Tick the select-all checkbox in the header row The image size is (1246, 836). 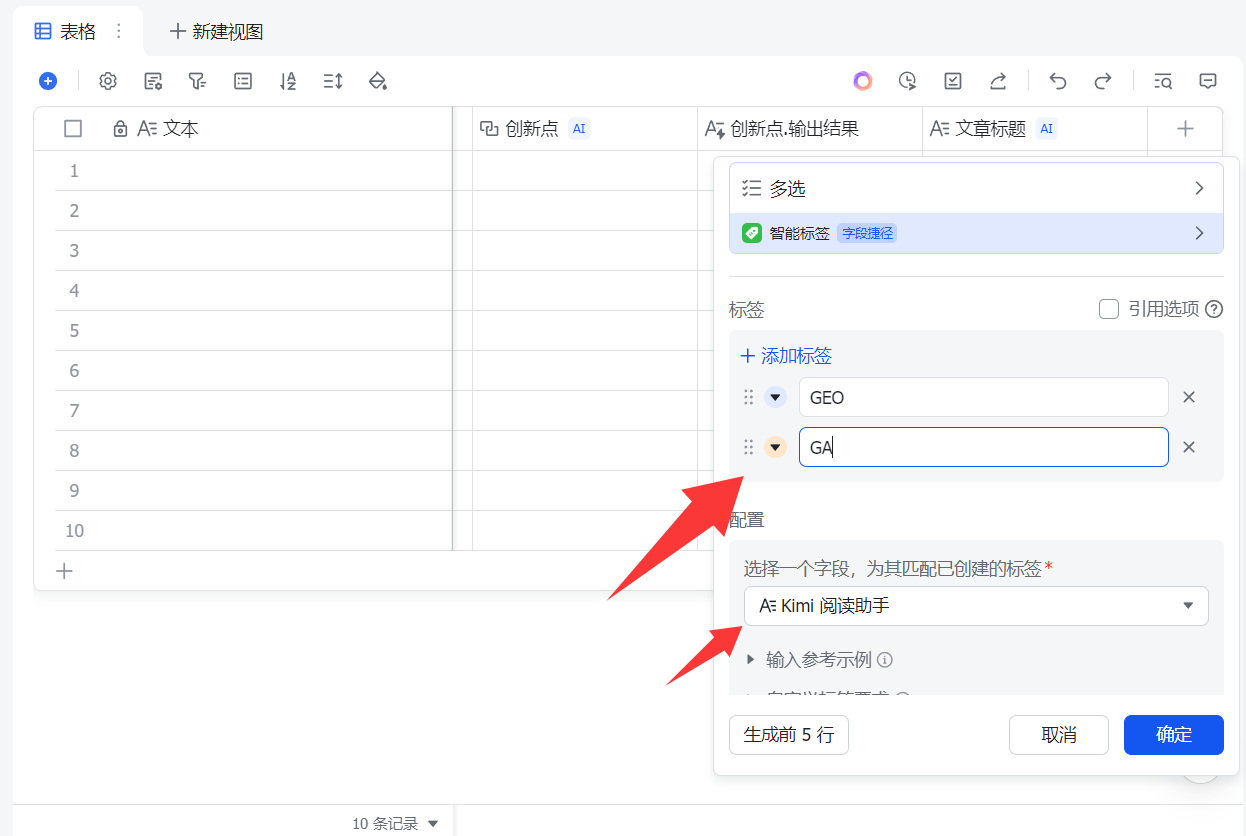coord(73,128)
